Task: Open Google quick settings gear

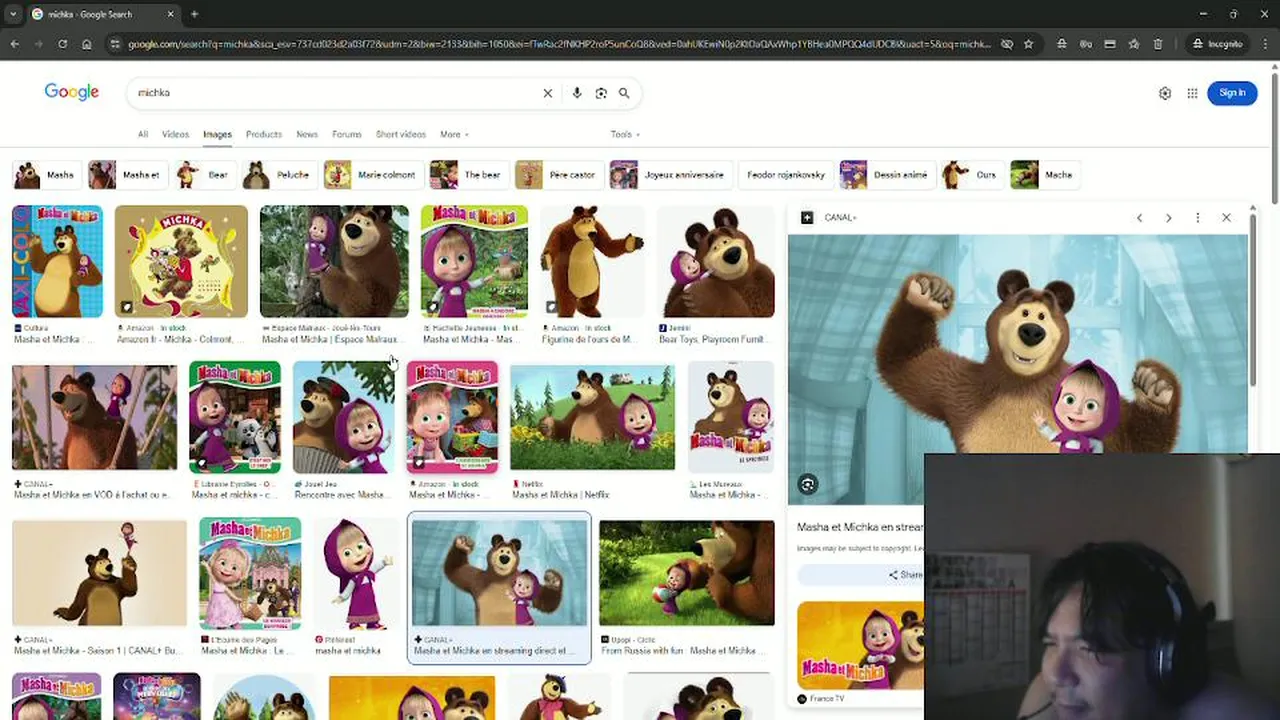Action: tap(1165, 93)
